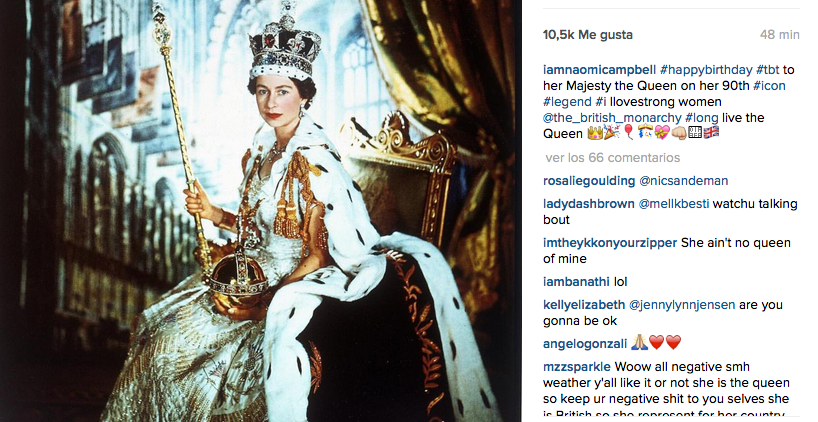This screenshot has height=422, width=818.
Task: Open the 10,5k Me gusta likes list
Action: pos(588,34)
